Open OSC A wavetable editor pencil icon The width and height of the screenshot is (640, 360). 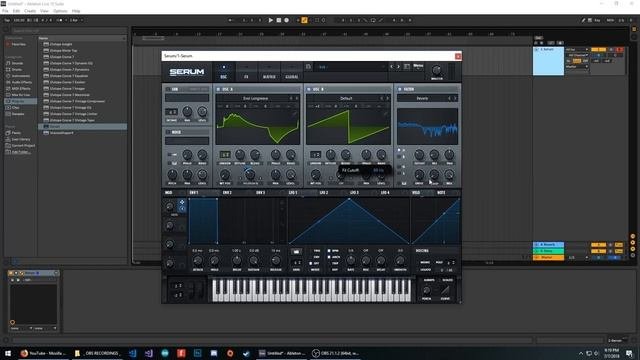click(295, 114)
